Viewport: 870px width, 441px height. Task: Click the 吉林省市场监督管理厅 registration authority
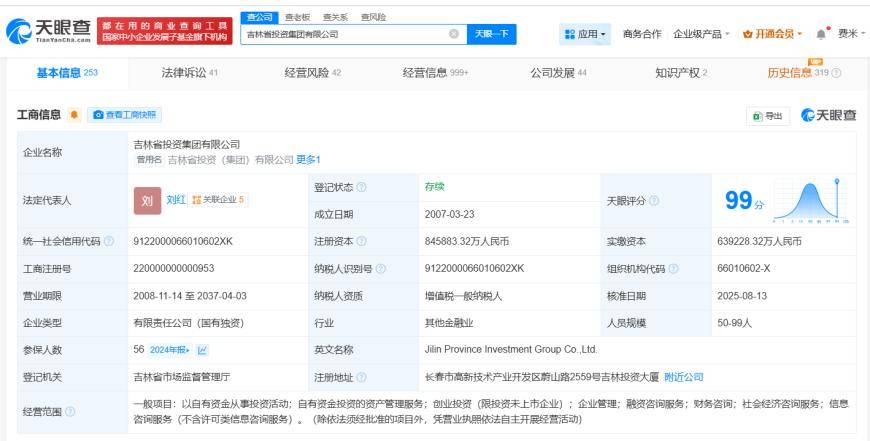click(x=182, y=377)
